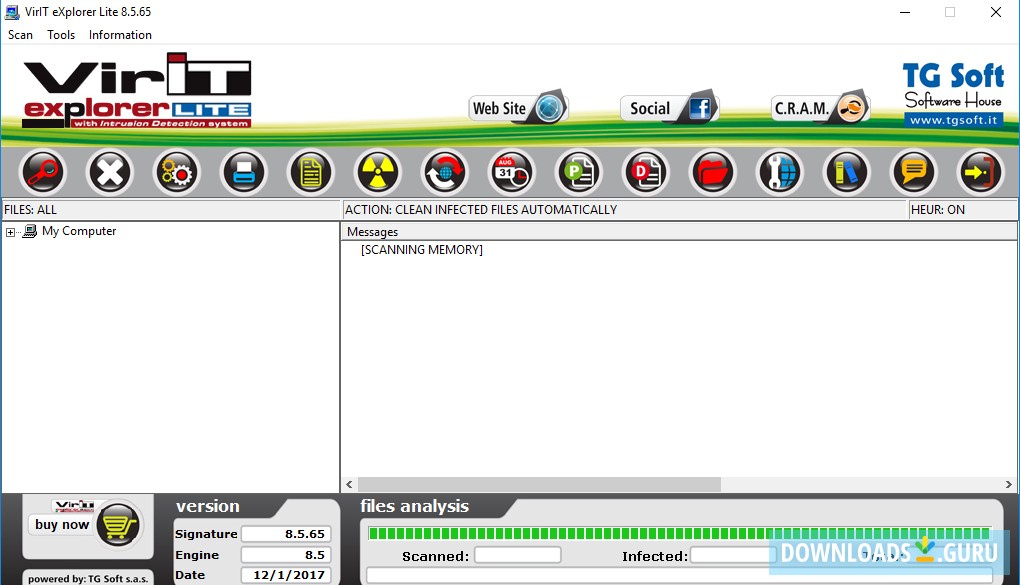Select My Computer in the tree
Image resolution: width=1020 pixels, height=585 pixels.
pyautogui.click(x=79, y=231)
